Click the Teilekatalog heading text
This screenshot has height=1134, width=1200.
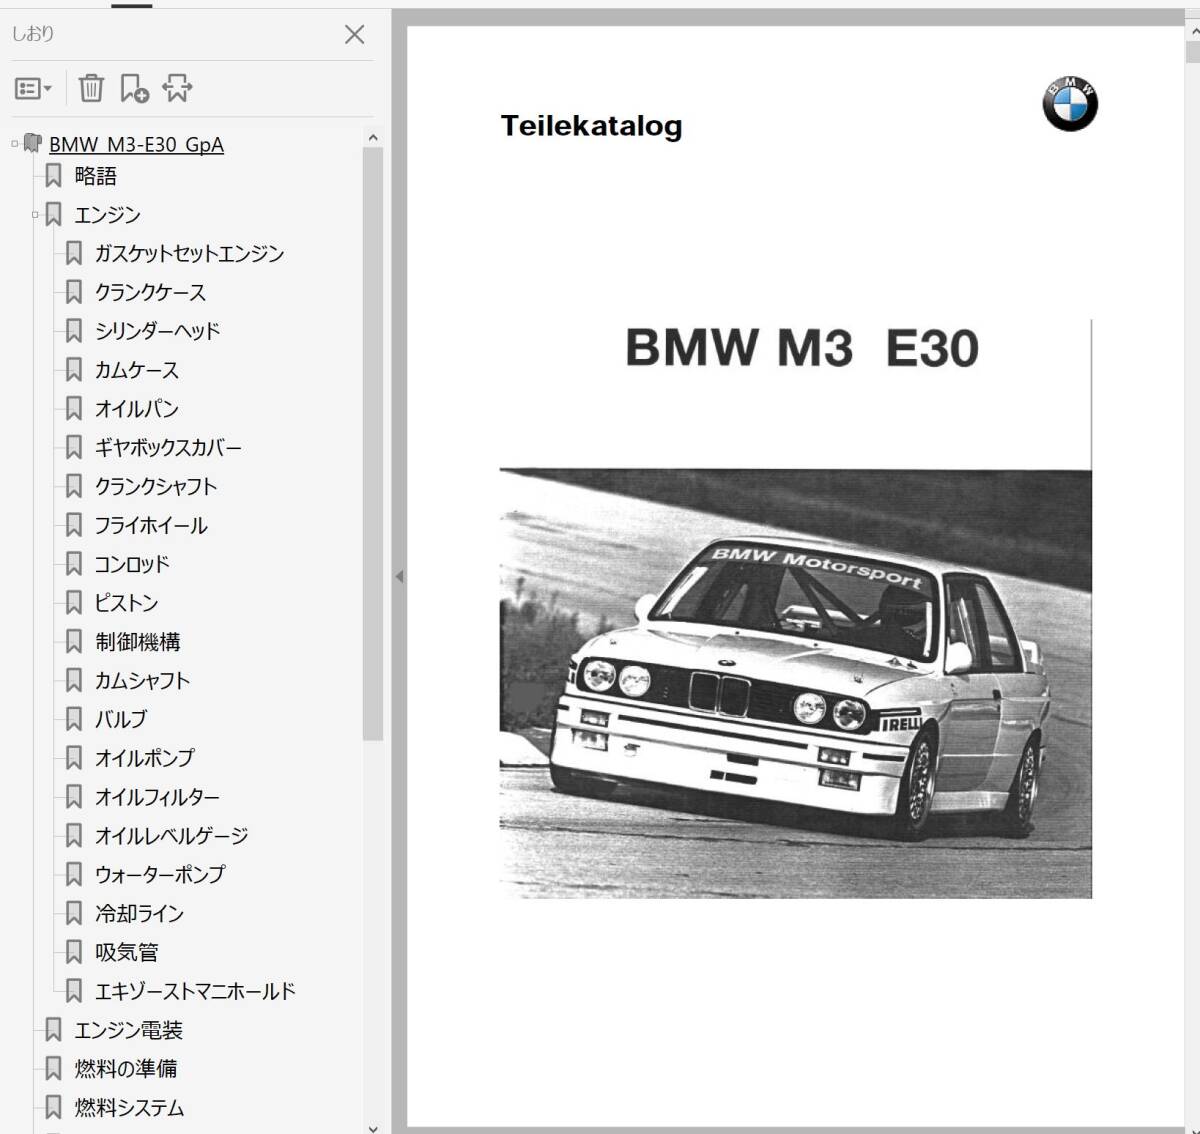click(591, 126)
